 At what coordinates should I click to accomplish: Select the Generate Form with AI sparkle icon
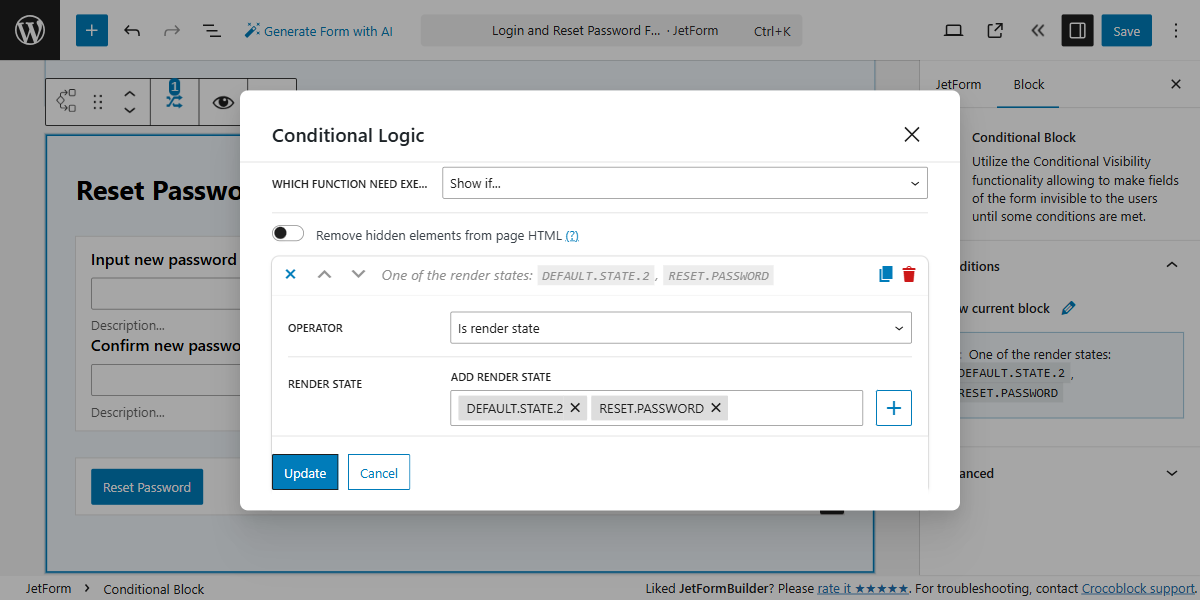coord(253,30)
